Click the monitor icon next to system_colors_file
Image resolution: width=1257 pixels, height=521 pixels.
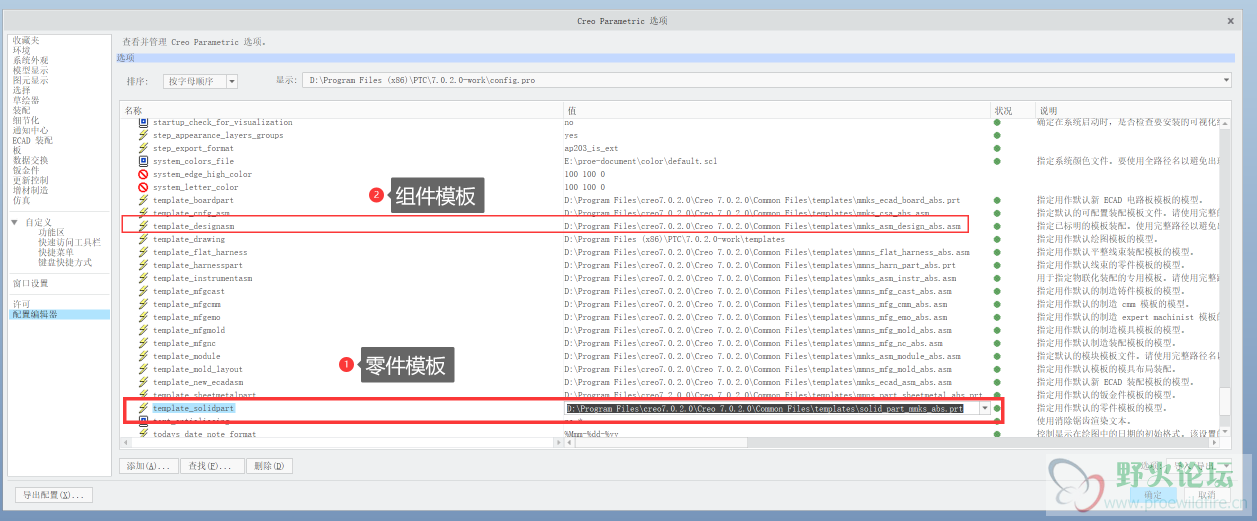pos(143,161)
